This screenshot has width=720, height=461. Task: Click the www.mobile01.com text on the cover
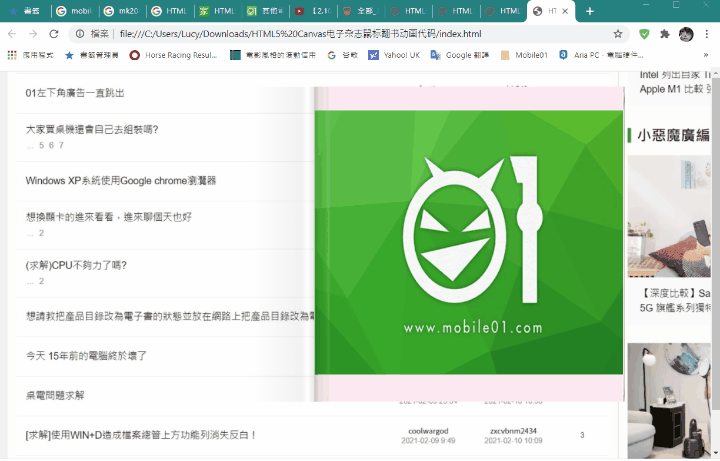[x=473, y=328]
